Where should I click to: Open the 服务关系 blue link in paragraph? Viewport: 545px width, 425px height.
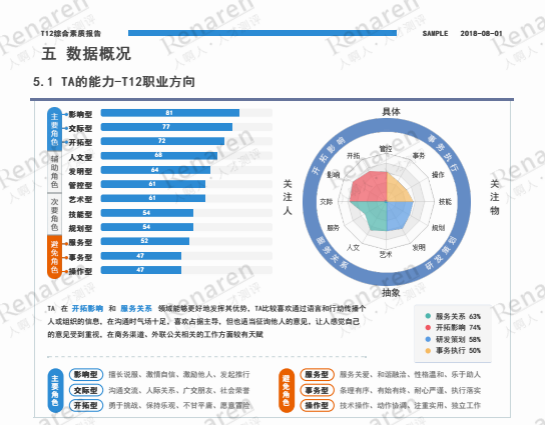click(136, 309)
